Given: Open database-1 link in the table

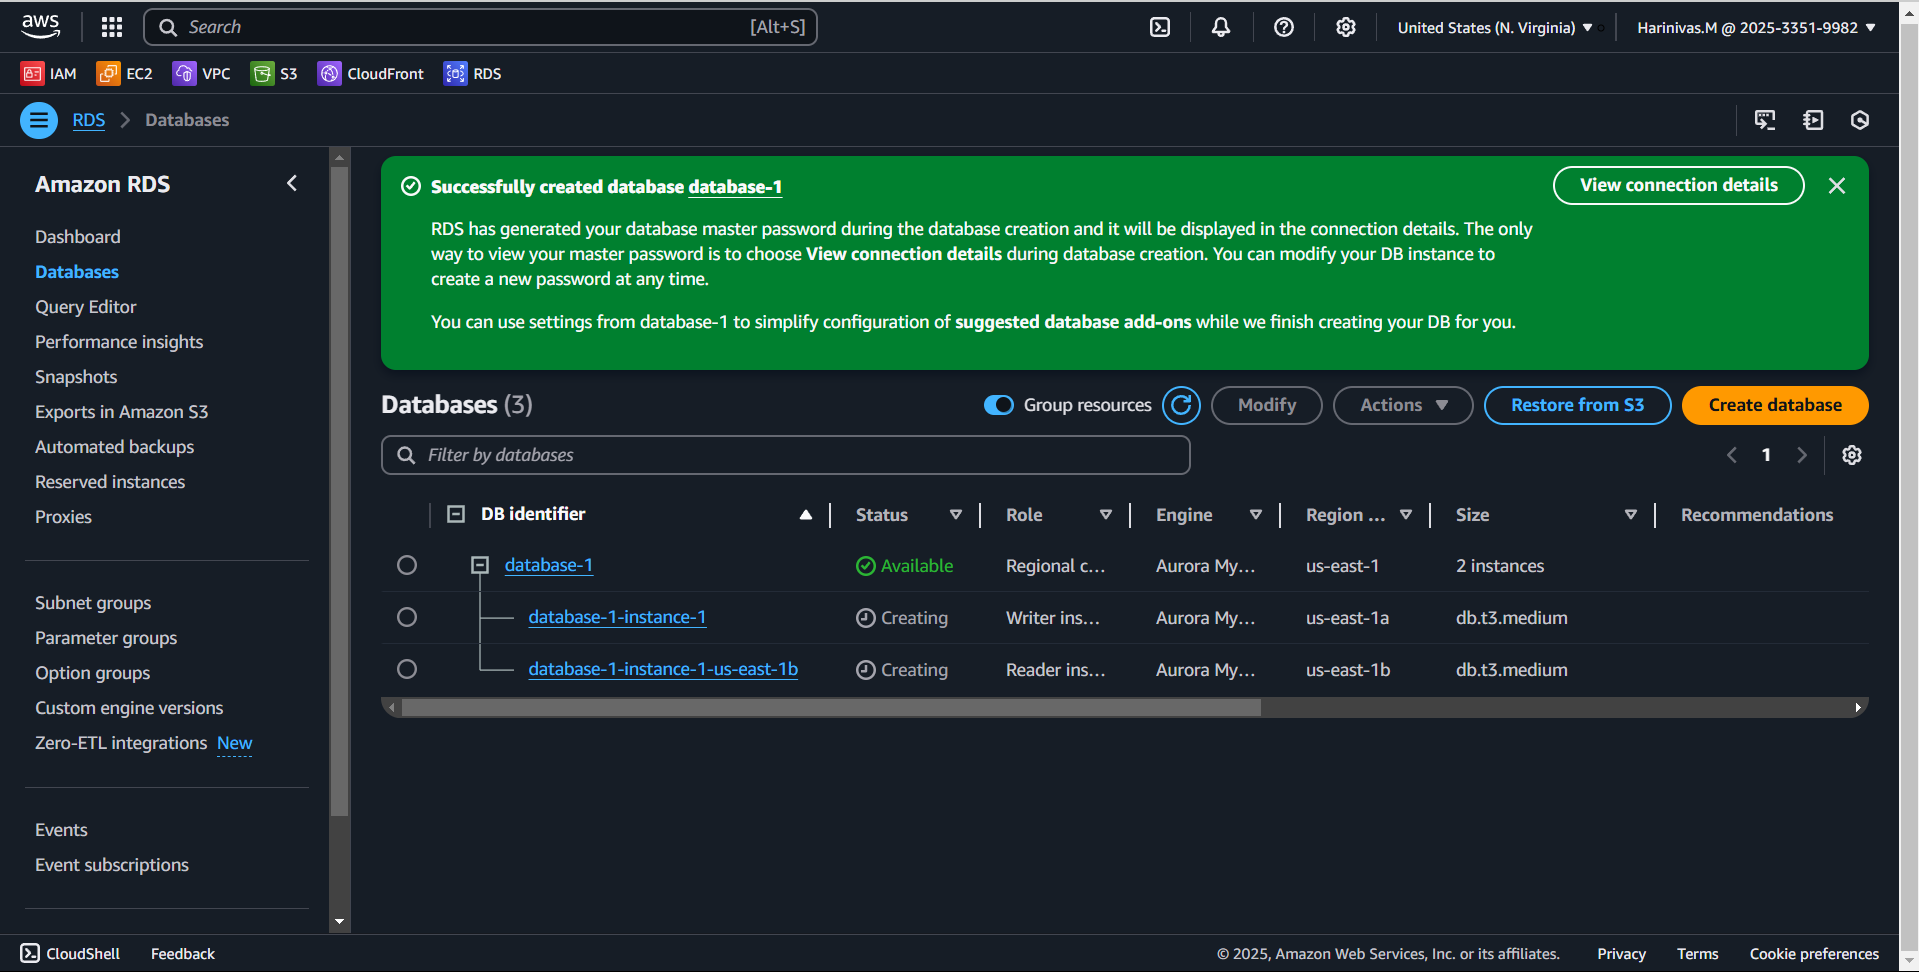Looking at the screenshot, I should coord(549,565).
